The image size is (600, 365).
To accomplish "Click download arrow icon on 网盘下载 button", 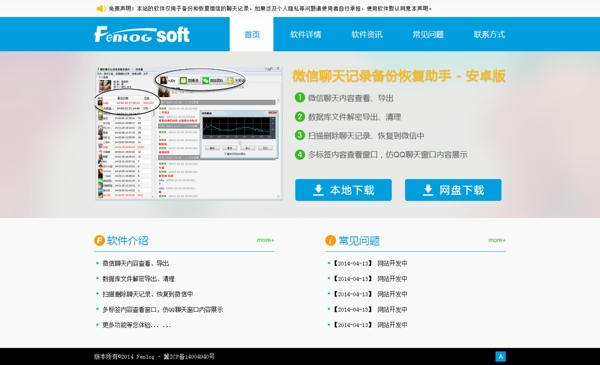I will pyautogui.click(x=428, y=190).
